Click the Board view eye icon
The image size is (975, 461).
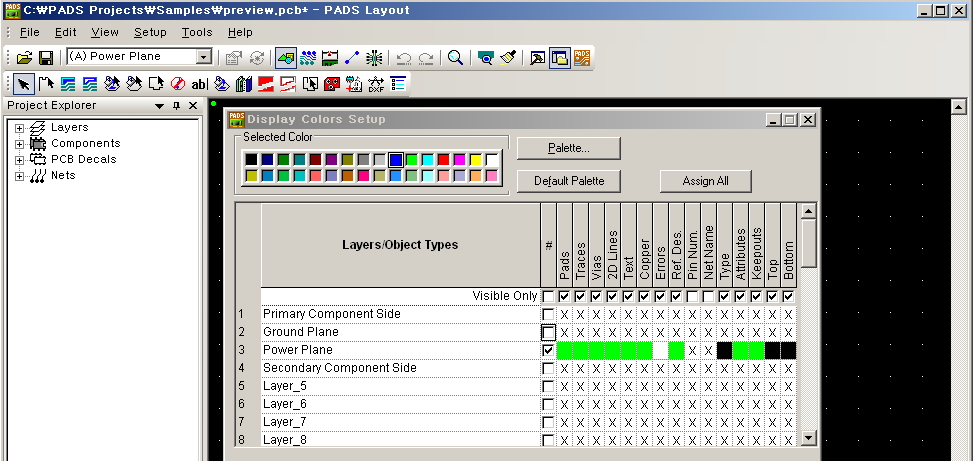pos(486,58)
